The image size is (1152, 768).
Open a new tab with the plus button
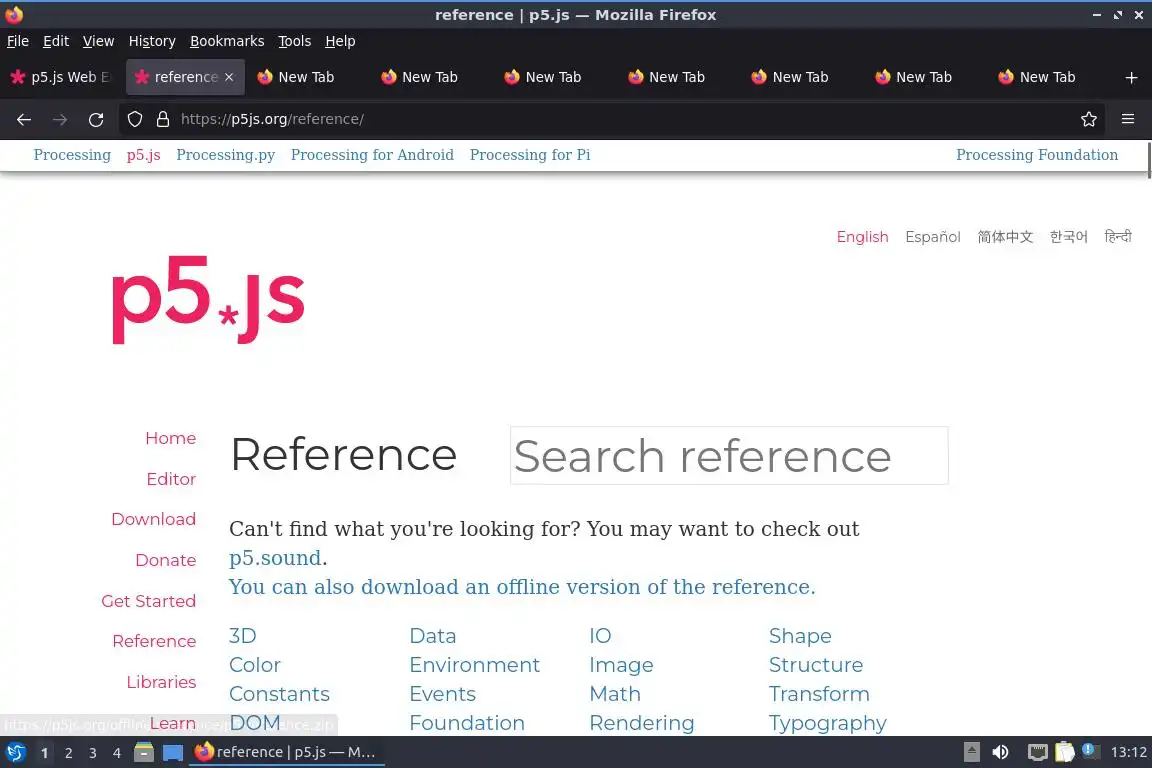[x=1131, y=77]
